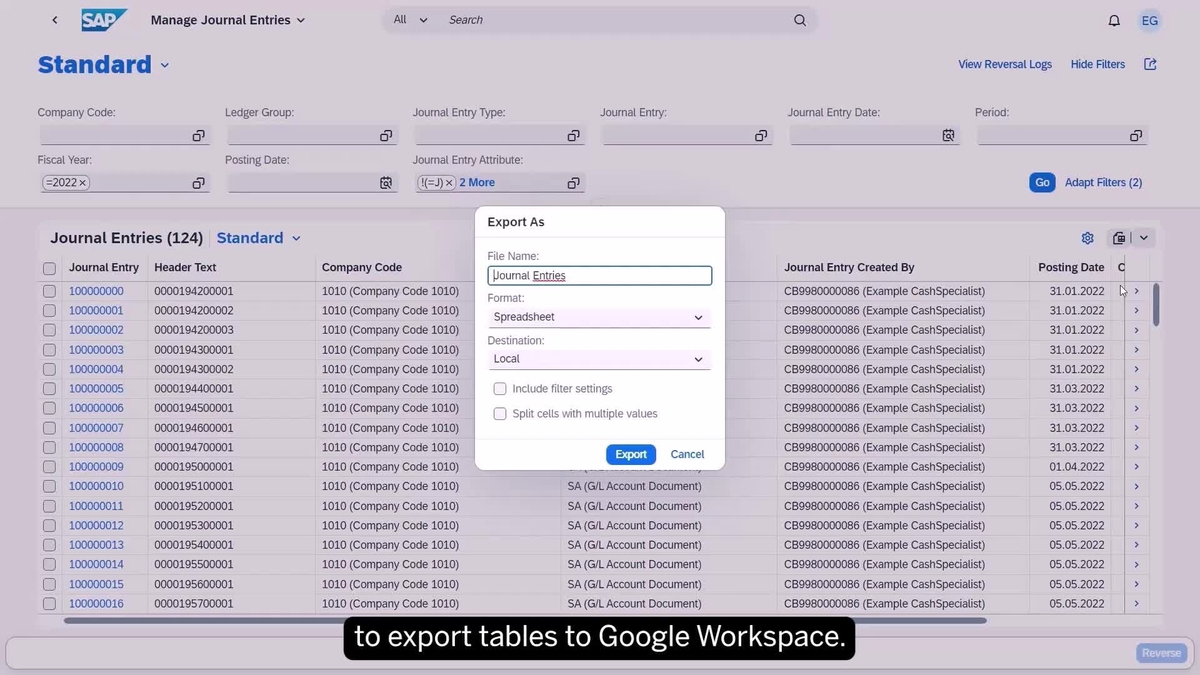The width and height of the screenshot is (1200, 675).
Task: Select the checkbox for journal entry 100000003
Action: pyautogui.click(x=49, y=349)
